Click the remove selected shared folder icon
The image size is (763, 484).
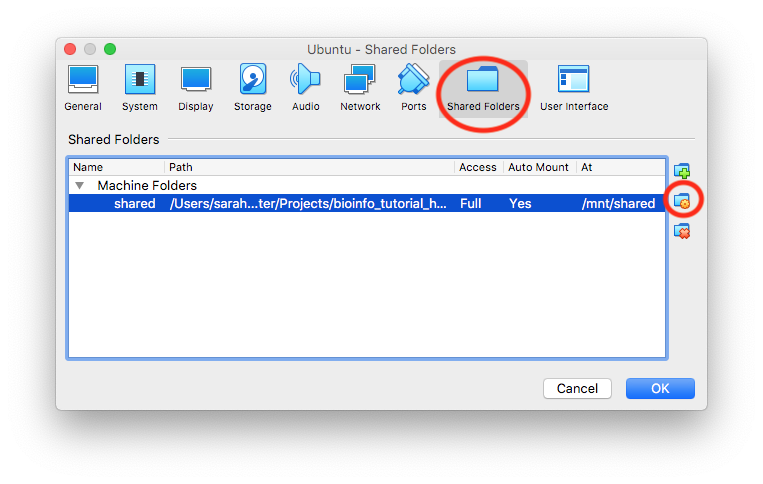coord(682,231)
